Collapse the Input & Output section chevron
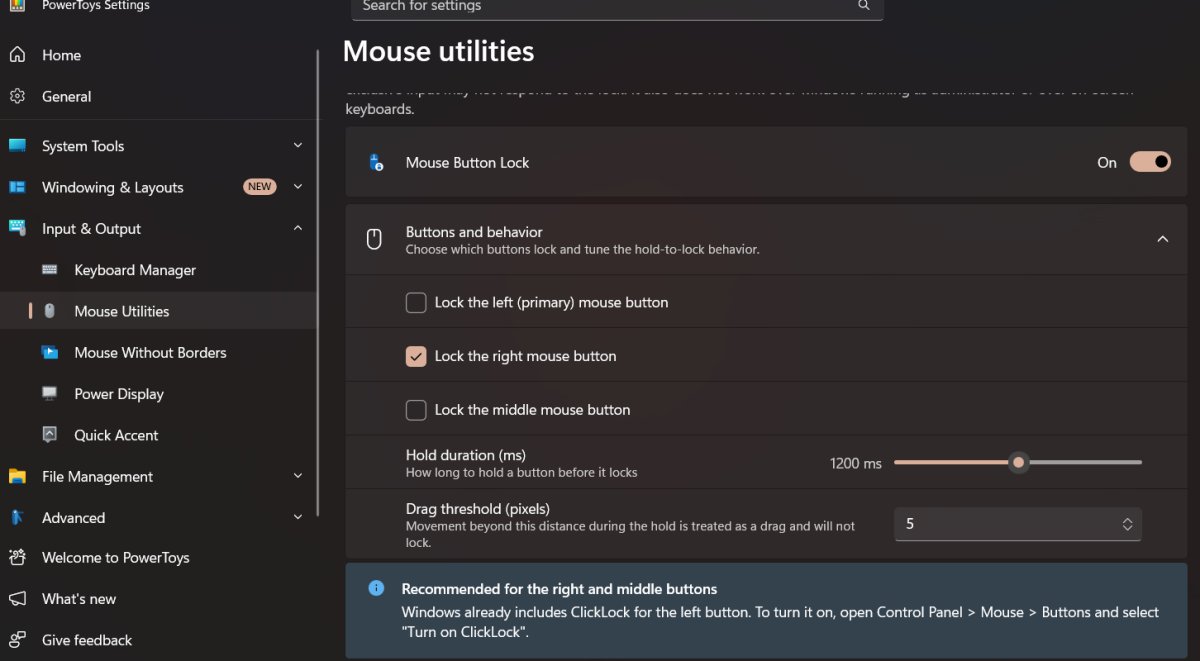1200x661 pixels. pyautogui.click(x=298, y=228)
